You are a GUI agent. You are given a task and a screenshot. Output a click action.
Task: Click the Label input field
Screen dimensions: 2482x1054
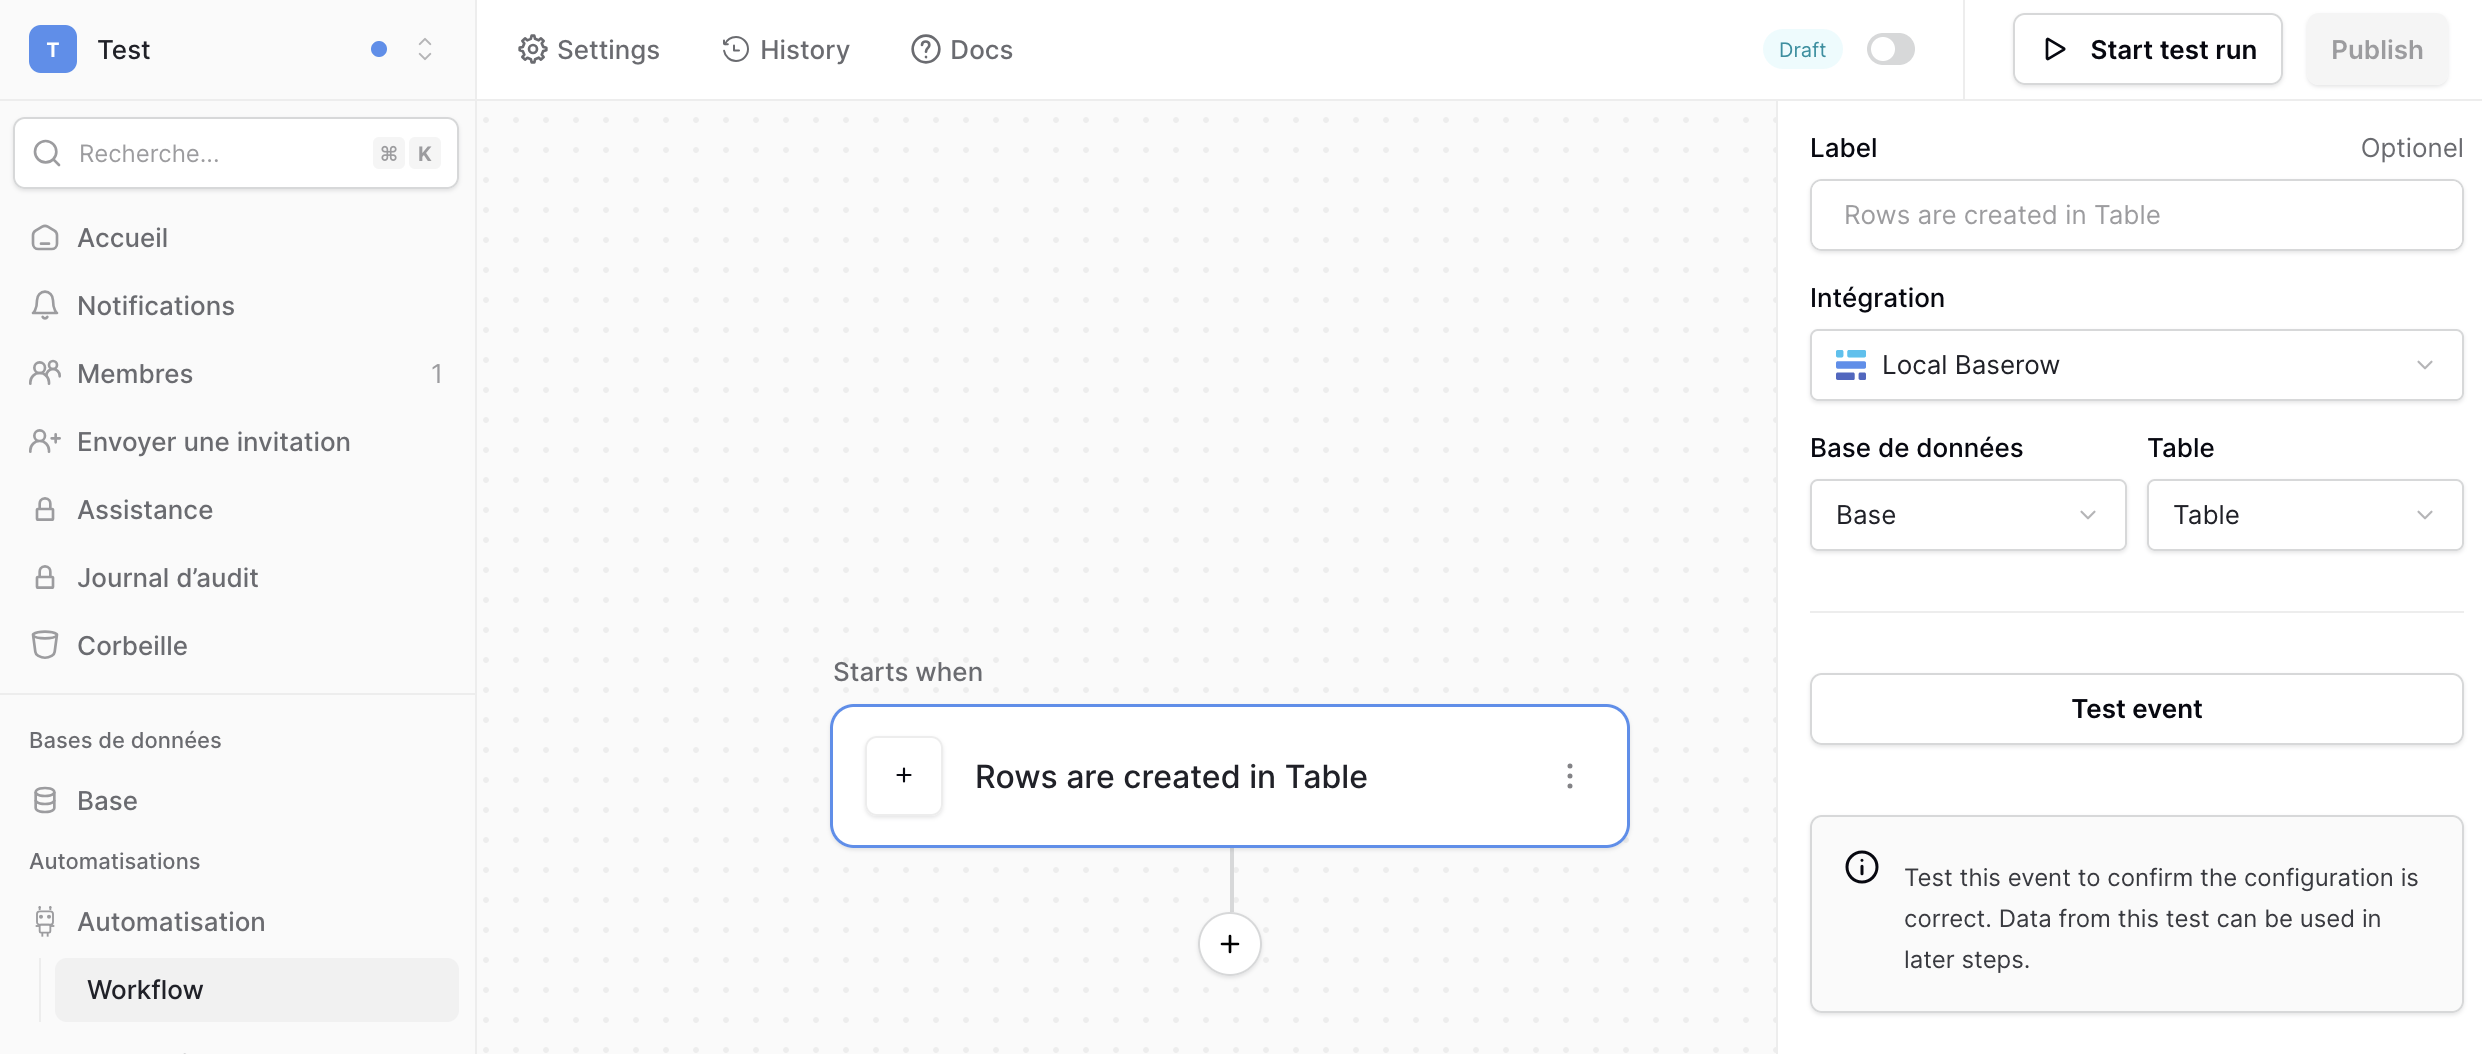click(2136, 215)
